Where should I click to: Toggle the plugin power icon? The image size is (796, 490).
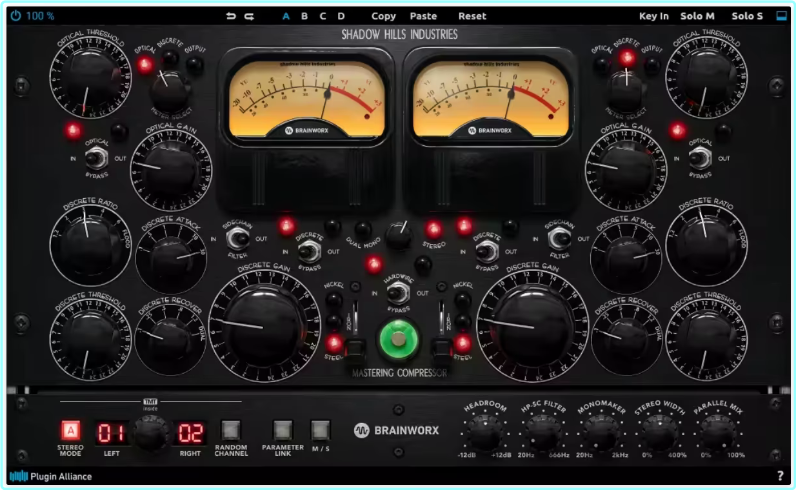point(16,16)
